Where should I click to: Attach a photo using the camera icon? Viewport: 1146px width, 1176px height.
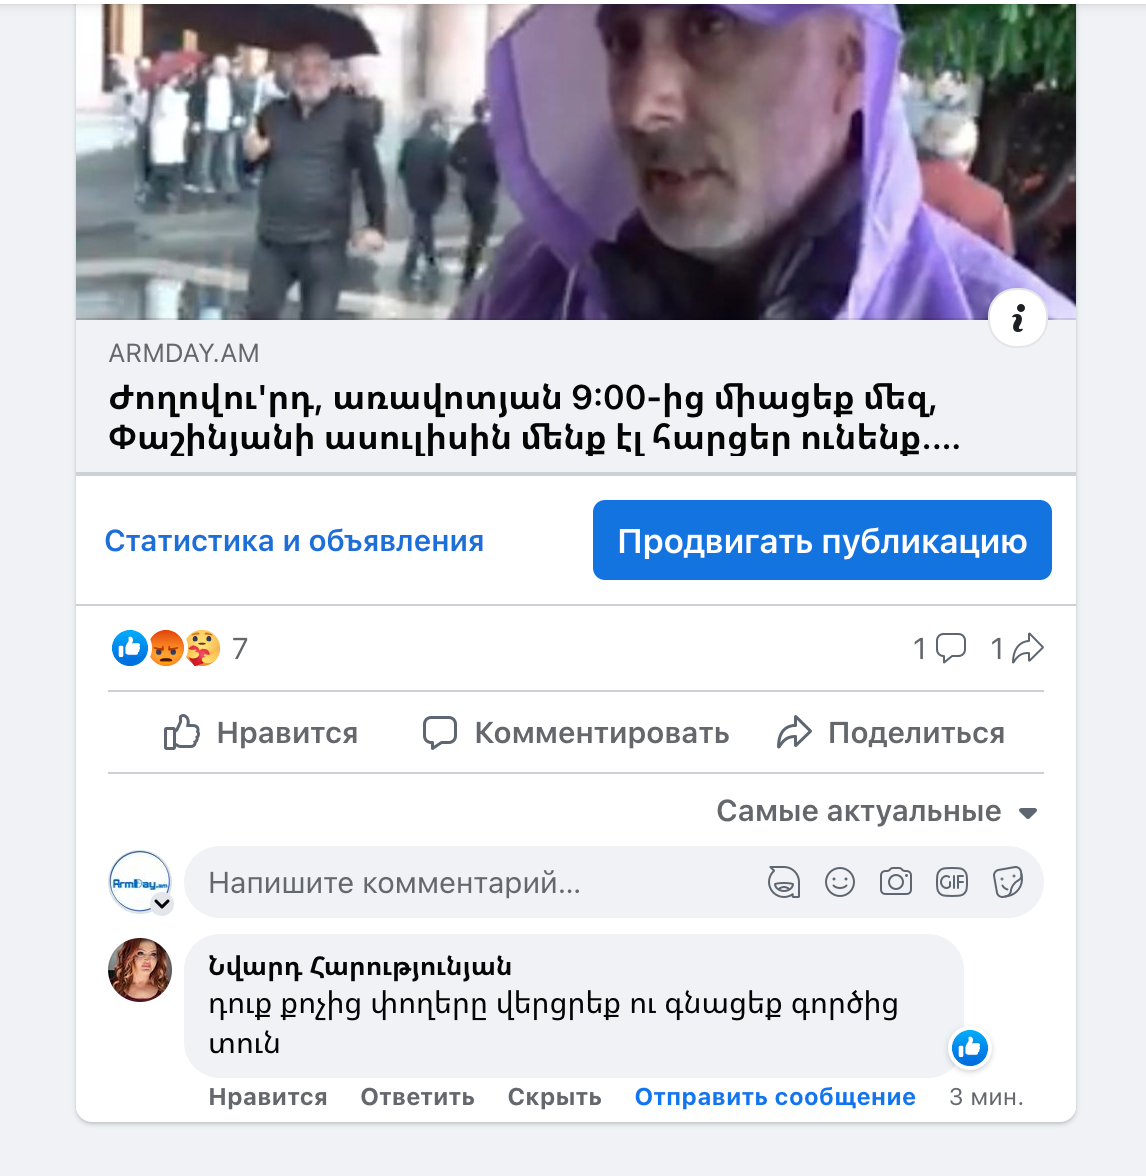coord(896,882)
